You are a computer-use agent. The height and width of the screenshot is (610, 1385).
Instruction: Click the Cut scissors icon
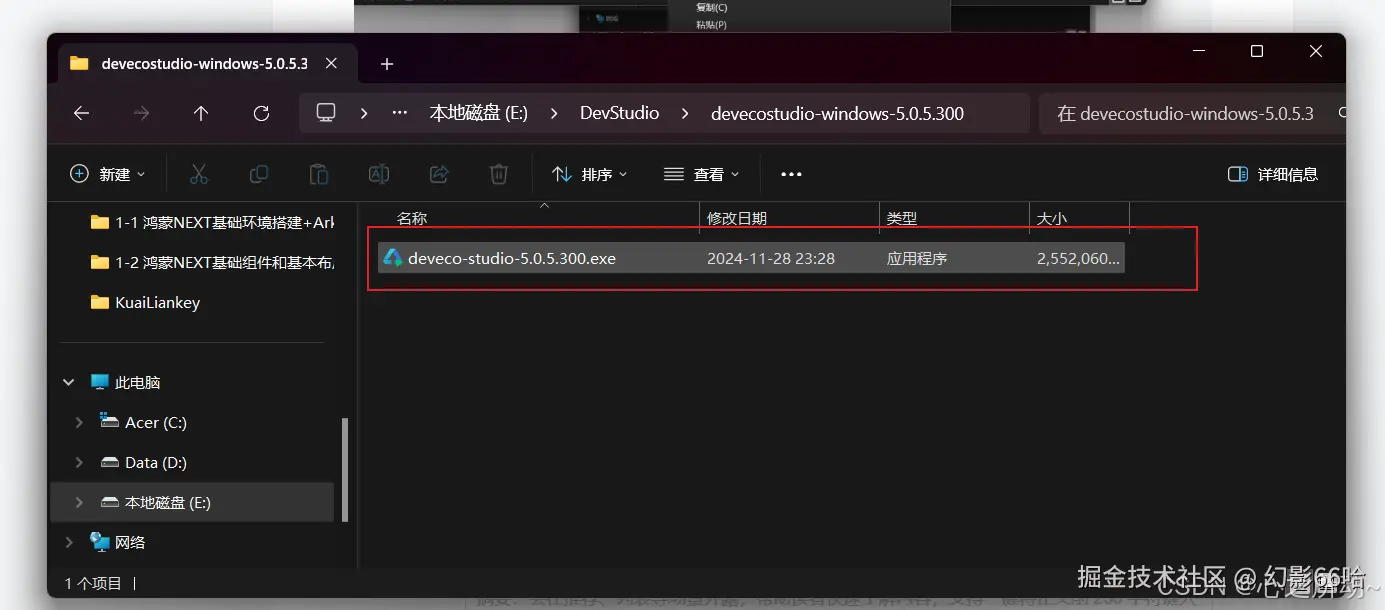point(199,174)
